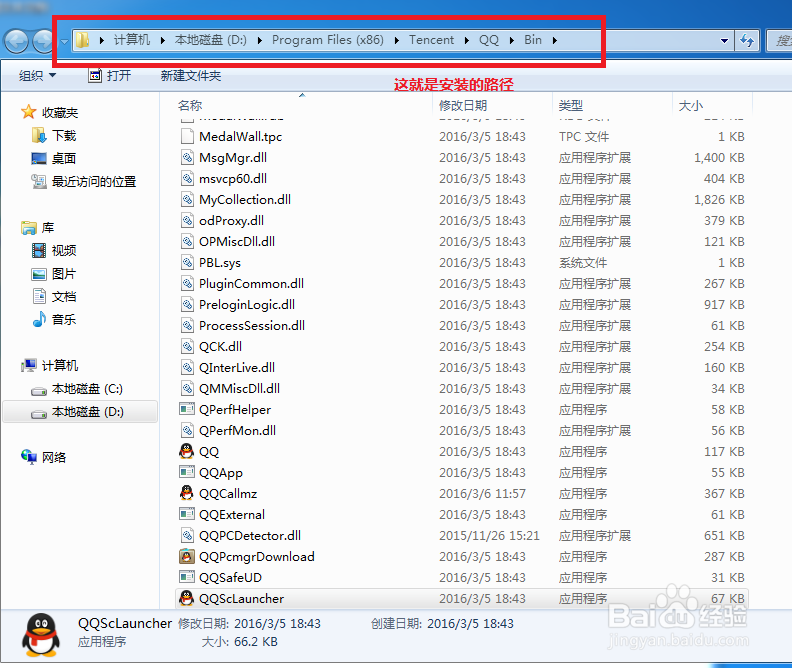Select QQExternal executable icon
The width and height of the screenshot is (792, 668).
click(187, 514)
